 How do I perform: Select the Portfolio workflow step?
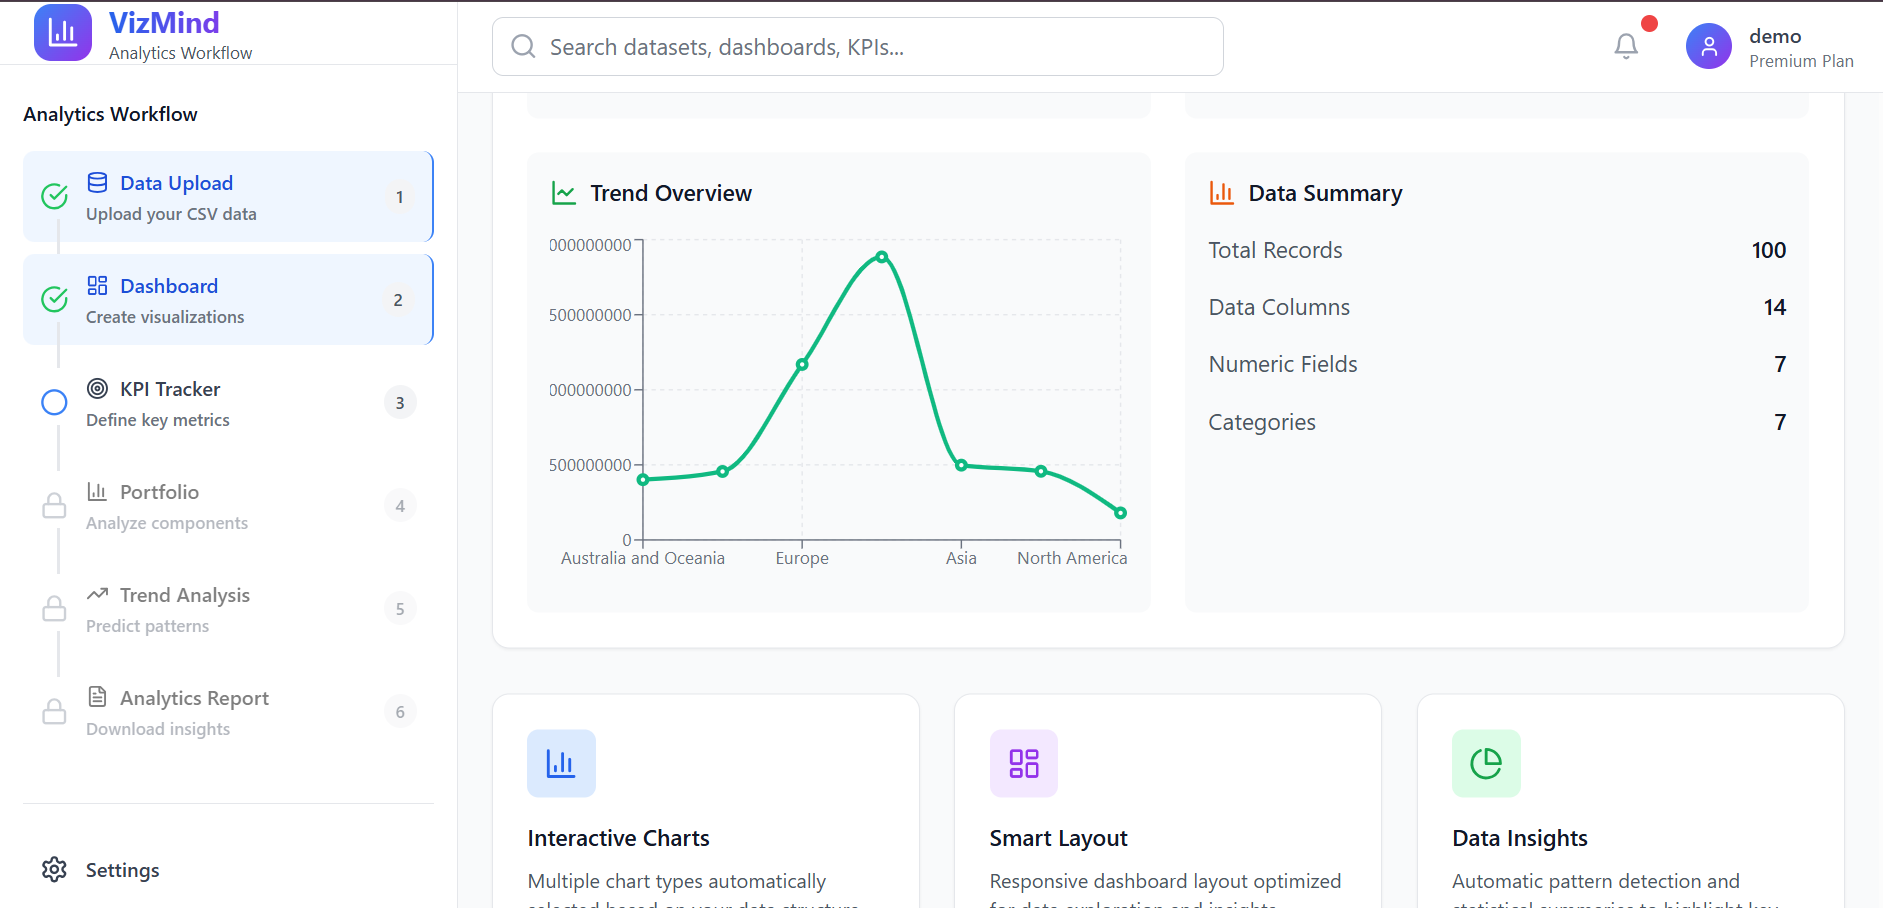tap(228, 505)
